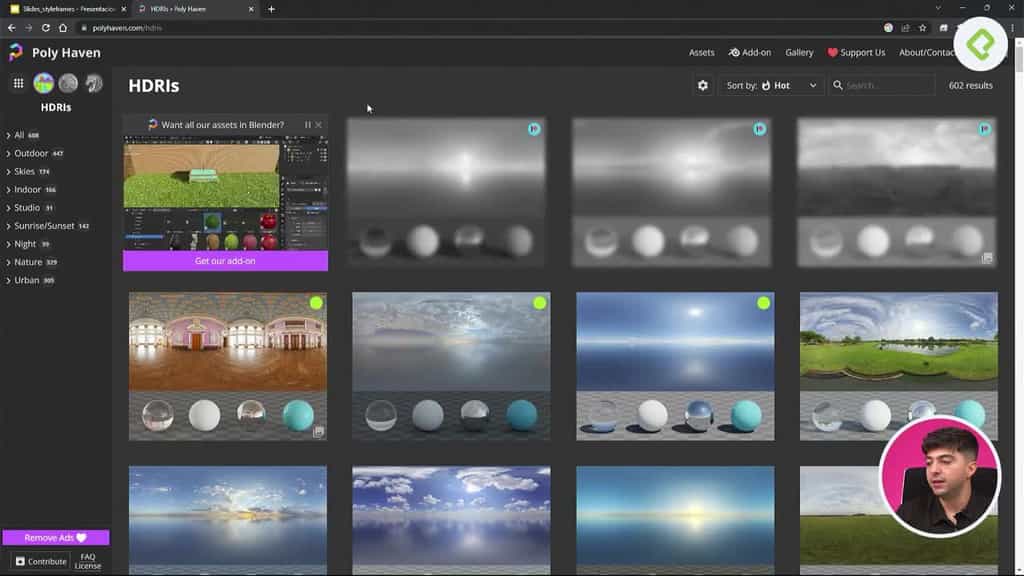Image resolution: width=1024 pixels, height=576 pixels.
Task: Open the FAQ link
Action: pyautogui.click(x=88, y=557)
